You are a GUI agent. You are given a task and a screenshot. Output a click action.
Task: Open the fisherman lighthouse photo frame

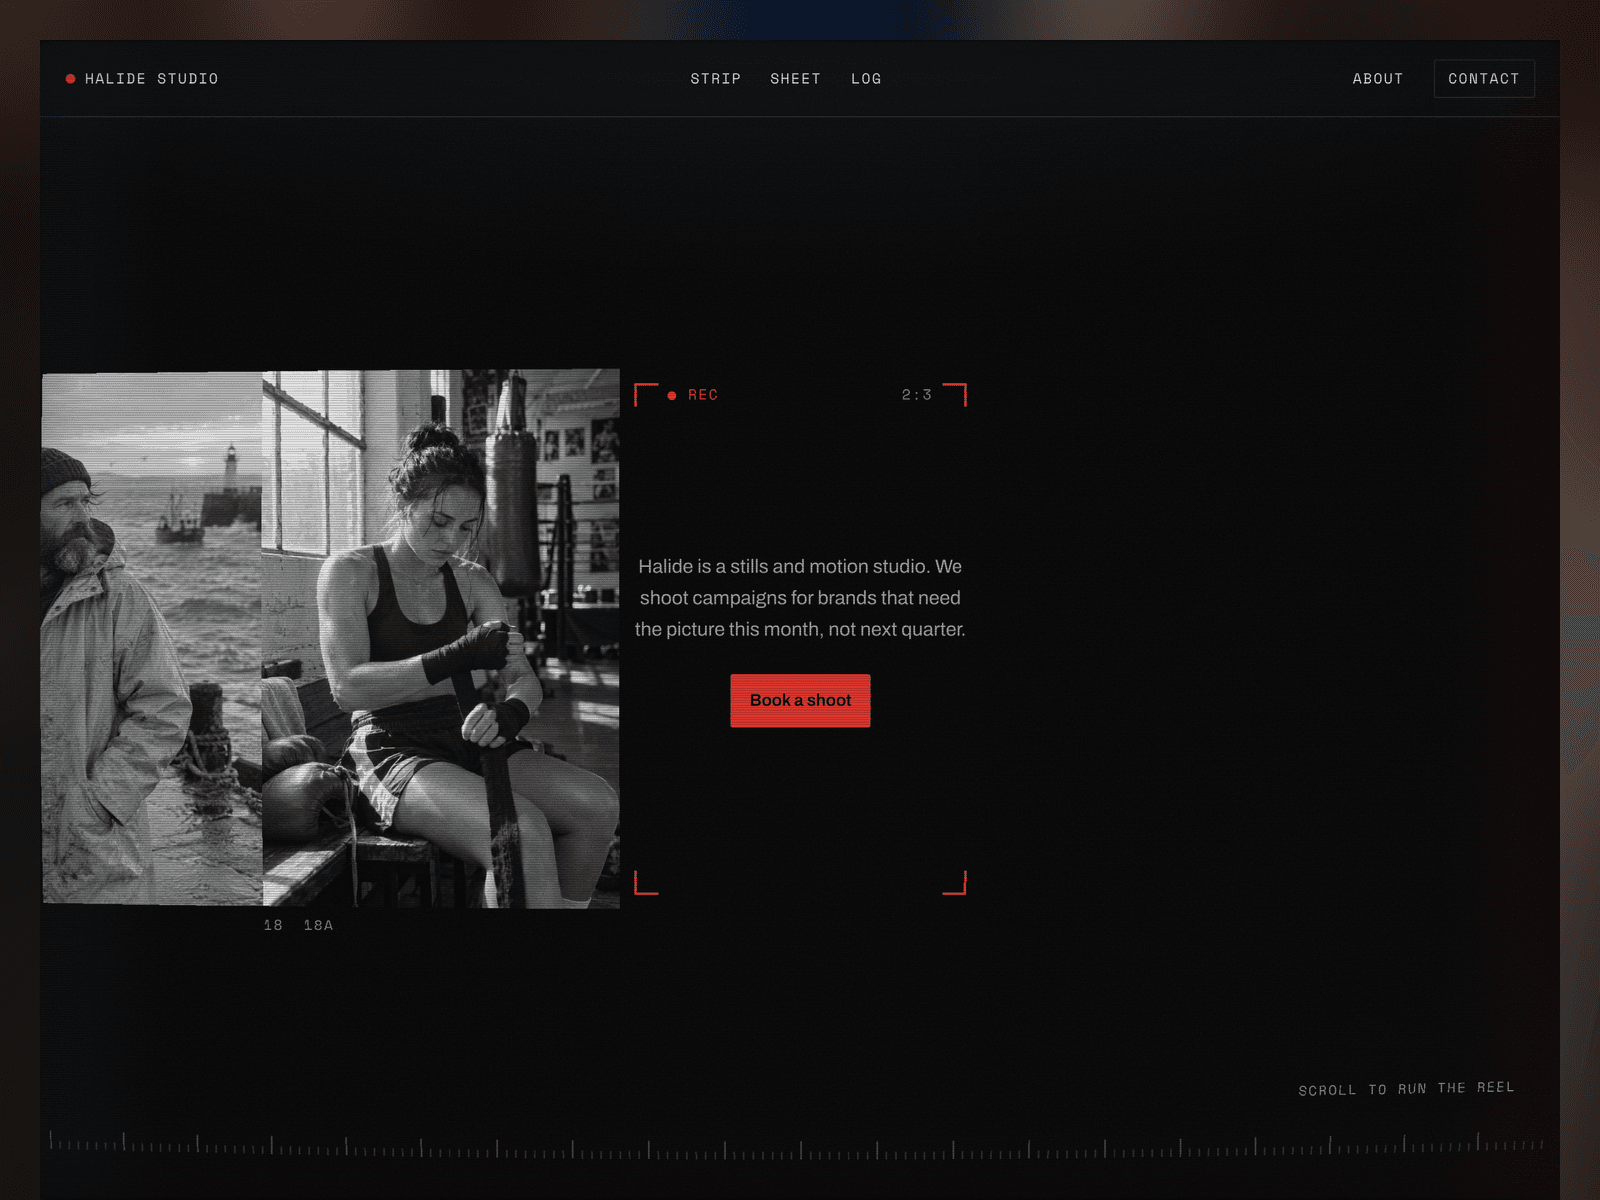click(152, 638)
